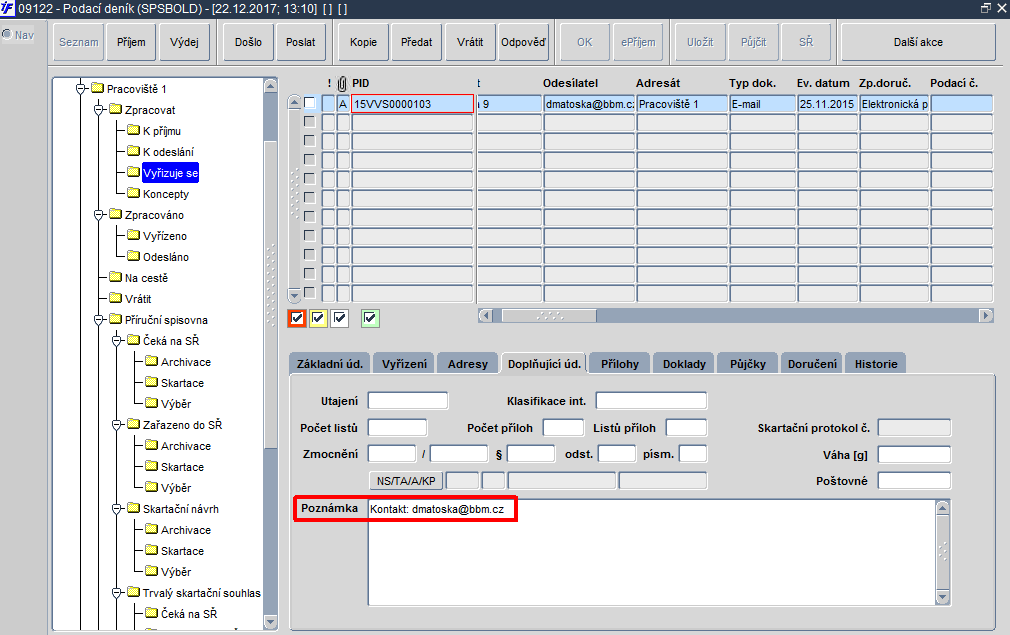
Task: Collapse the Skartační návrh tree node
Action: [x=117, y=509]
